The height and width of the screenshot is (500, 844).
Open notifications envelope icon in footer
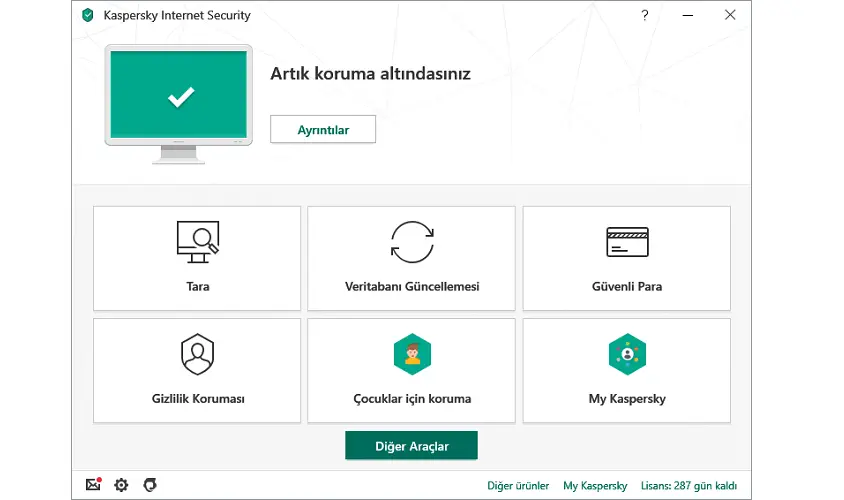[x=94, y=484]
